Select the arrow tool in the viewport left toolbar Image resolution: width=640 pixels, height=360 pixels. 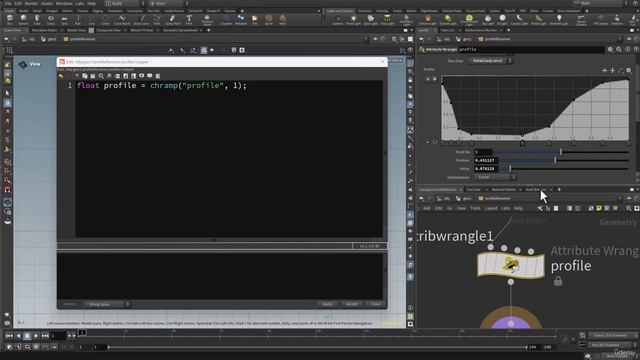click(x=7, y=93)
